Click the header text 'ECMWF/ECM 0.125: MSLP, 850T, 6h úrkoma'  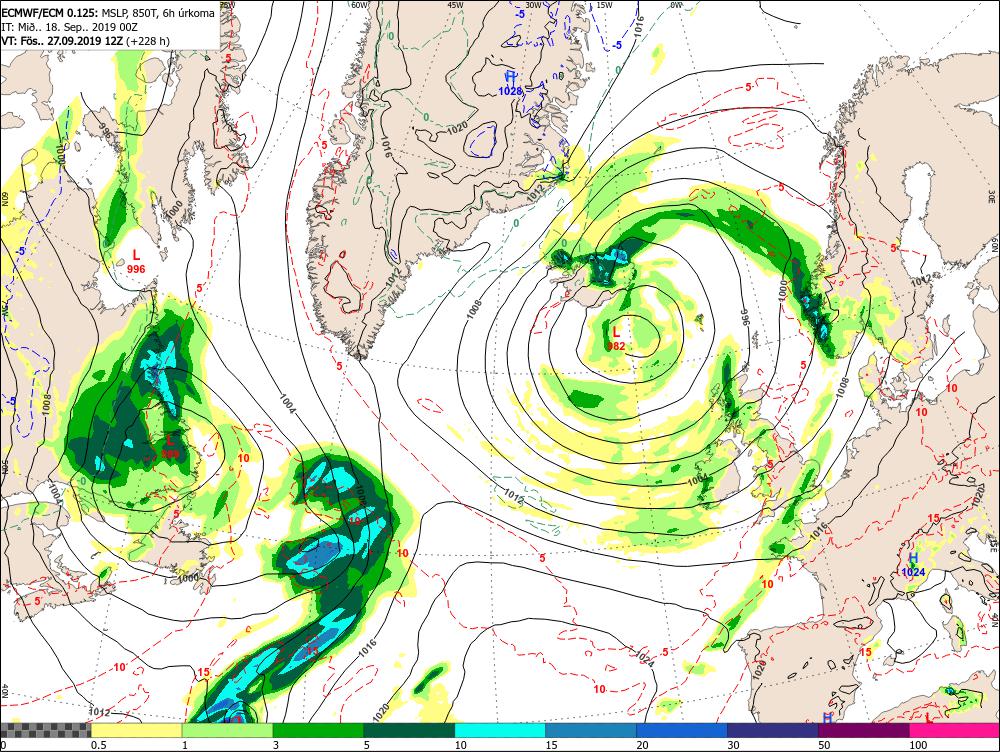point(108,13)
